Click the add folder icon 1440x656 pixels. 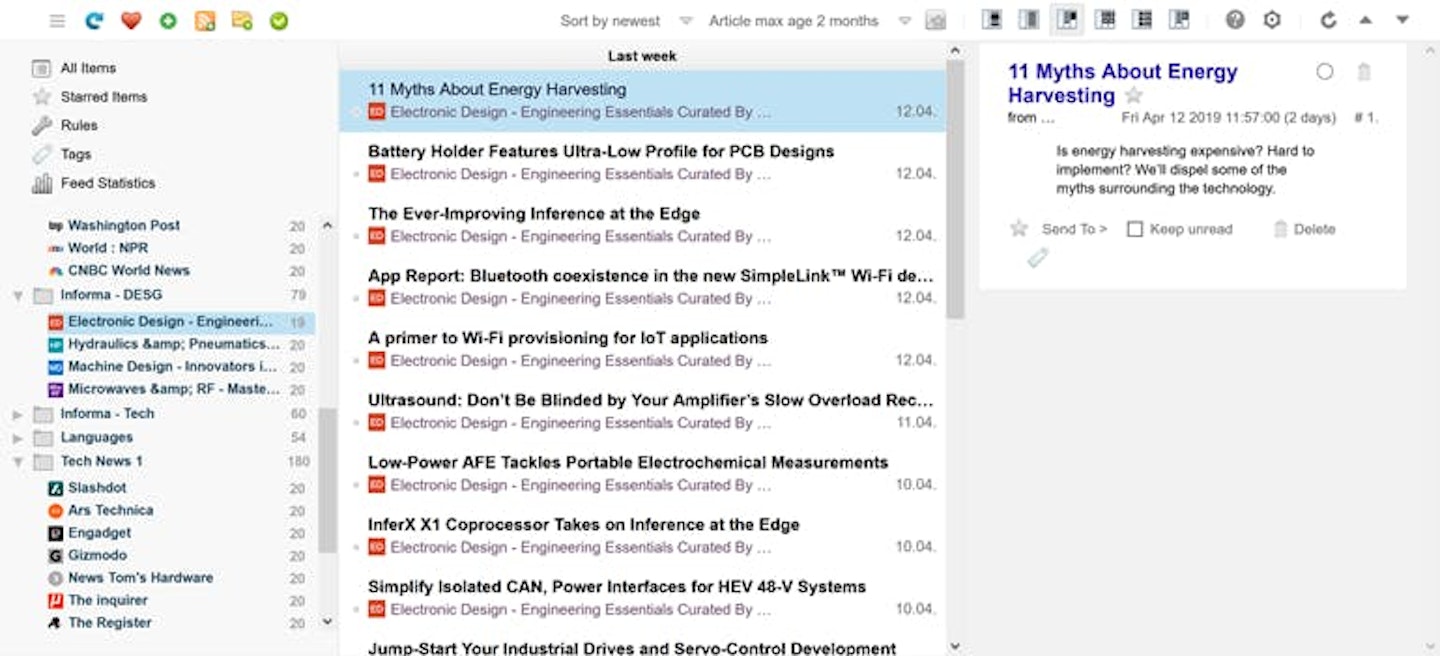click(x=241, y=20)
